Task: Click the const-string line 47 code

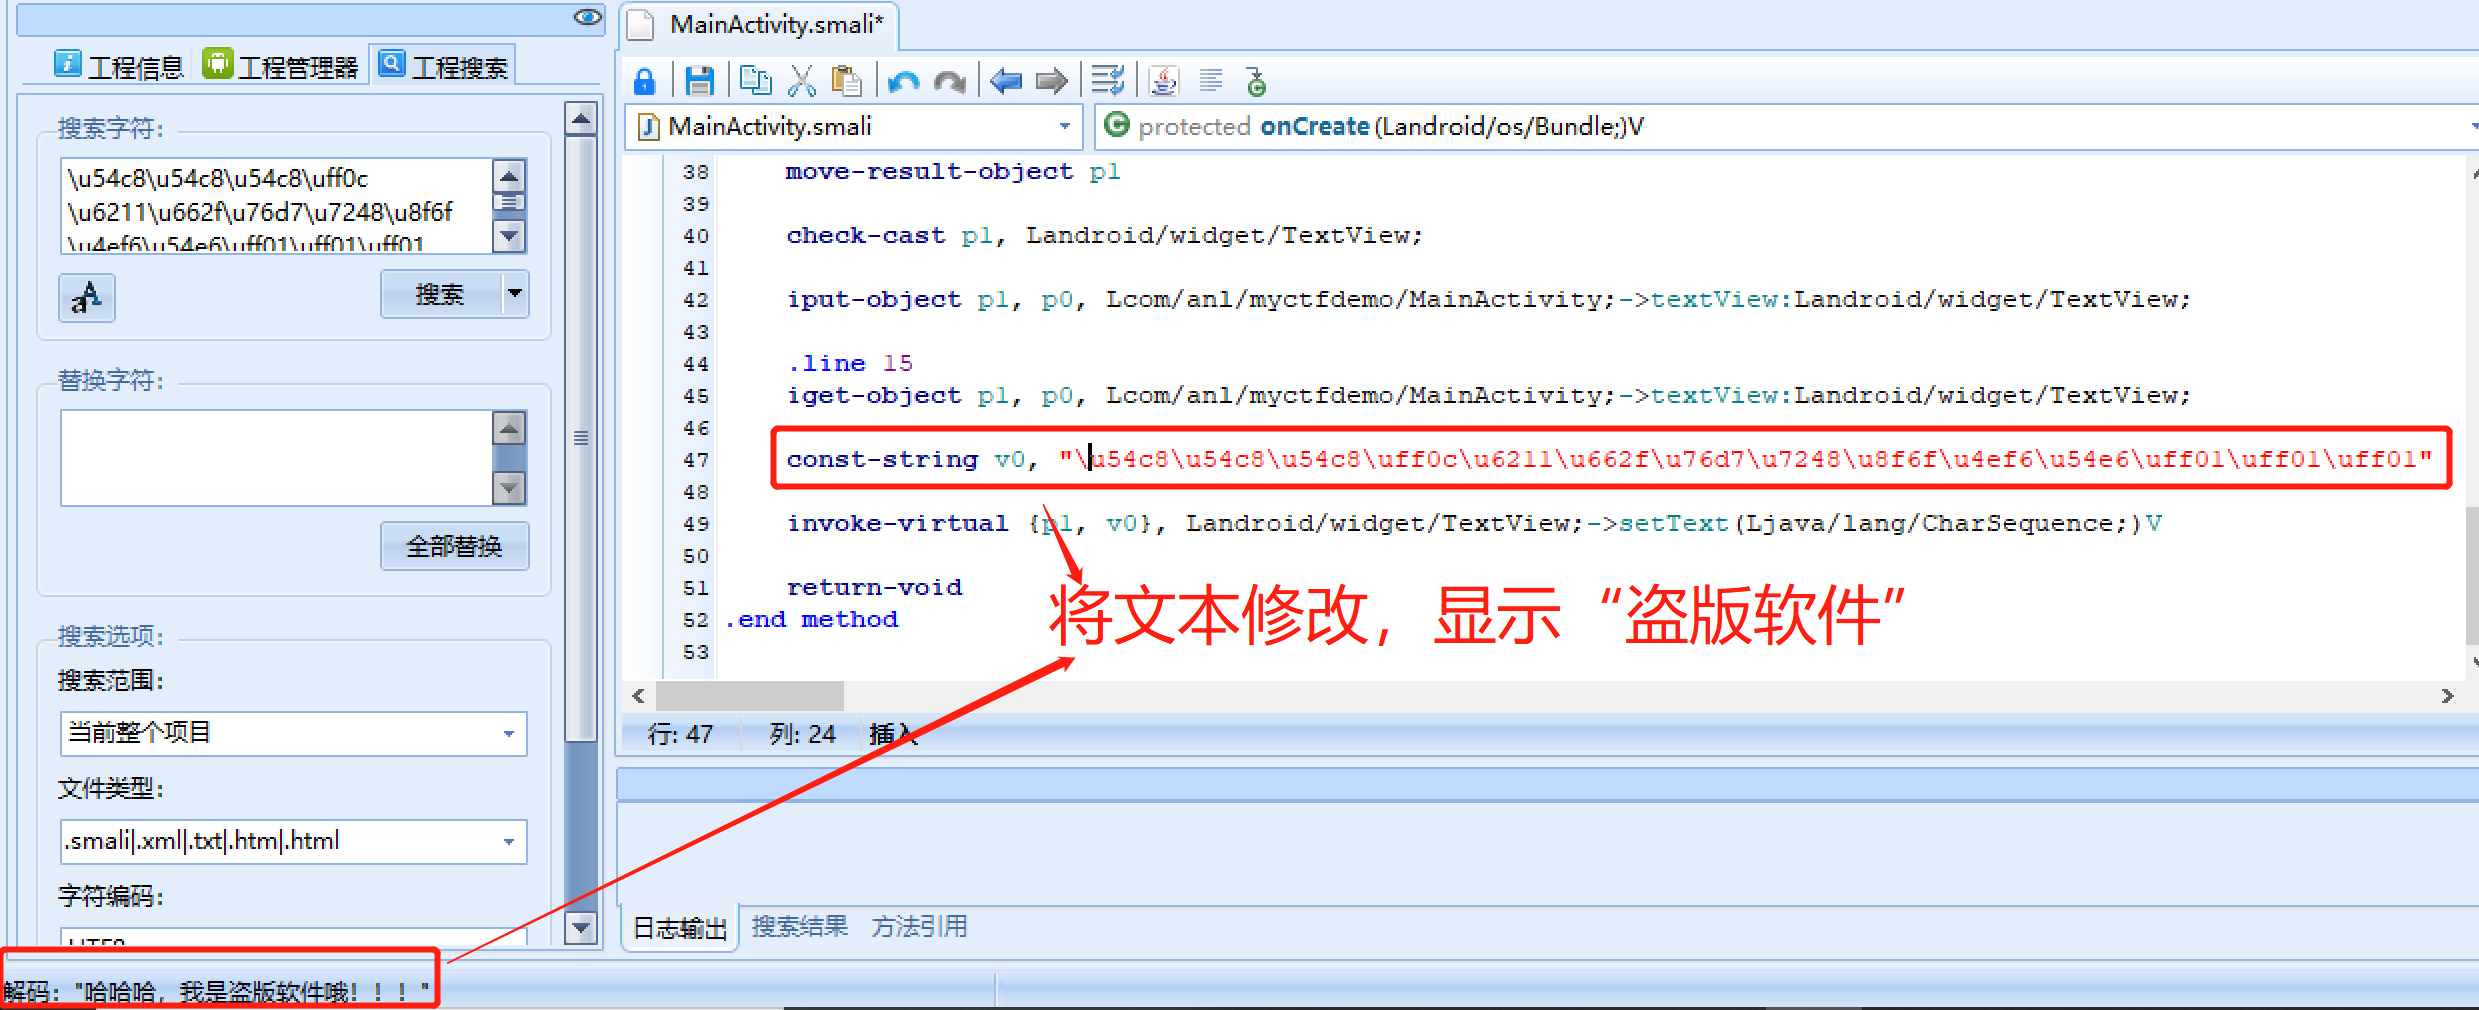Action: (x=1608, y=459)
